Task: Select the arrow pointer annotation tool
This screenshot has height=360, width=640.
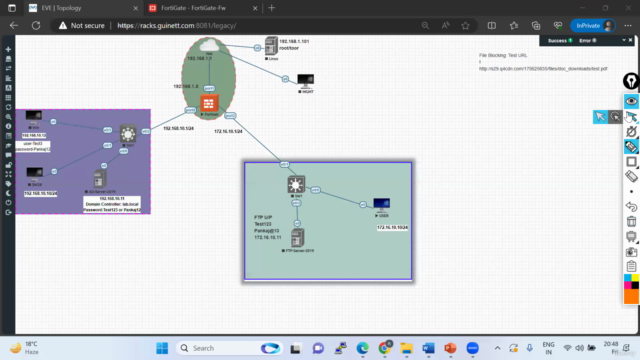Action: pos(600,117)
